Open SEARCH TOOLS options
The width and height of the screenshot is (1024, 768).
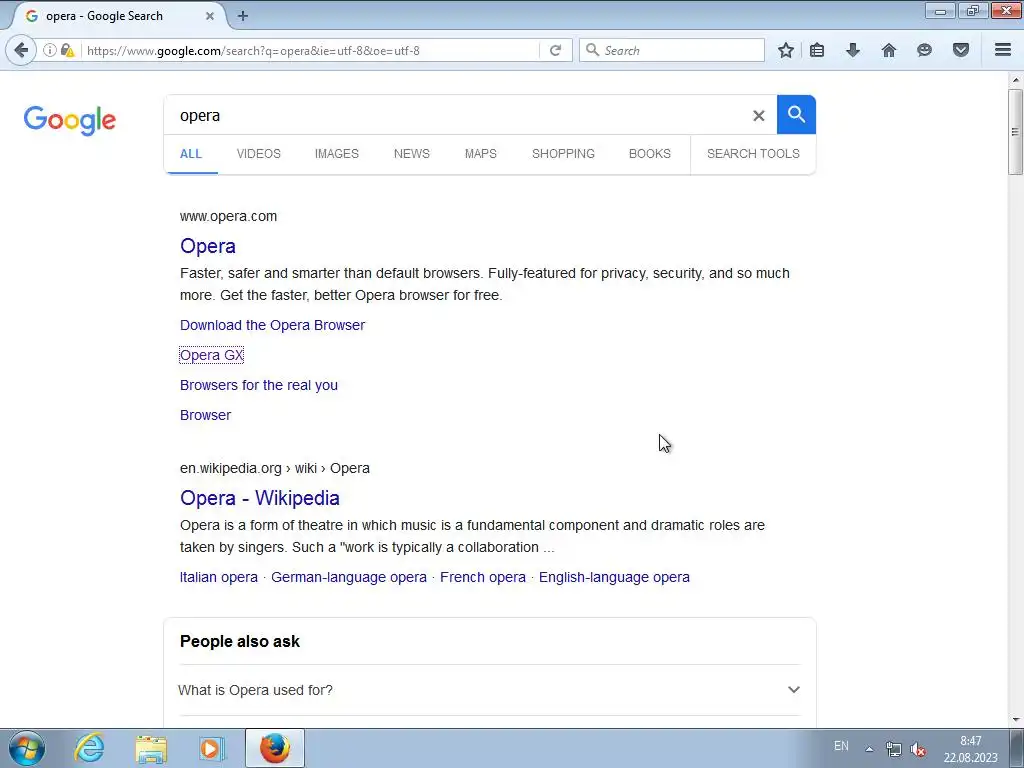(x=753, y=154)
